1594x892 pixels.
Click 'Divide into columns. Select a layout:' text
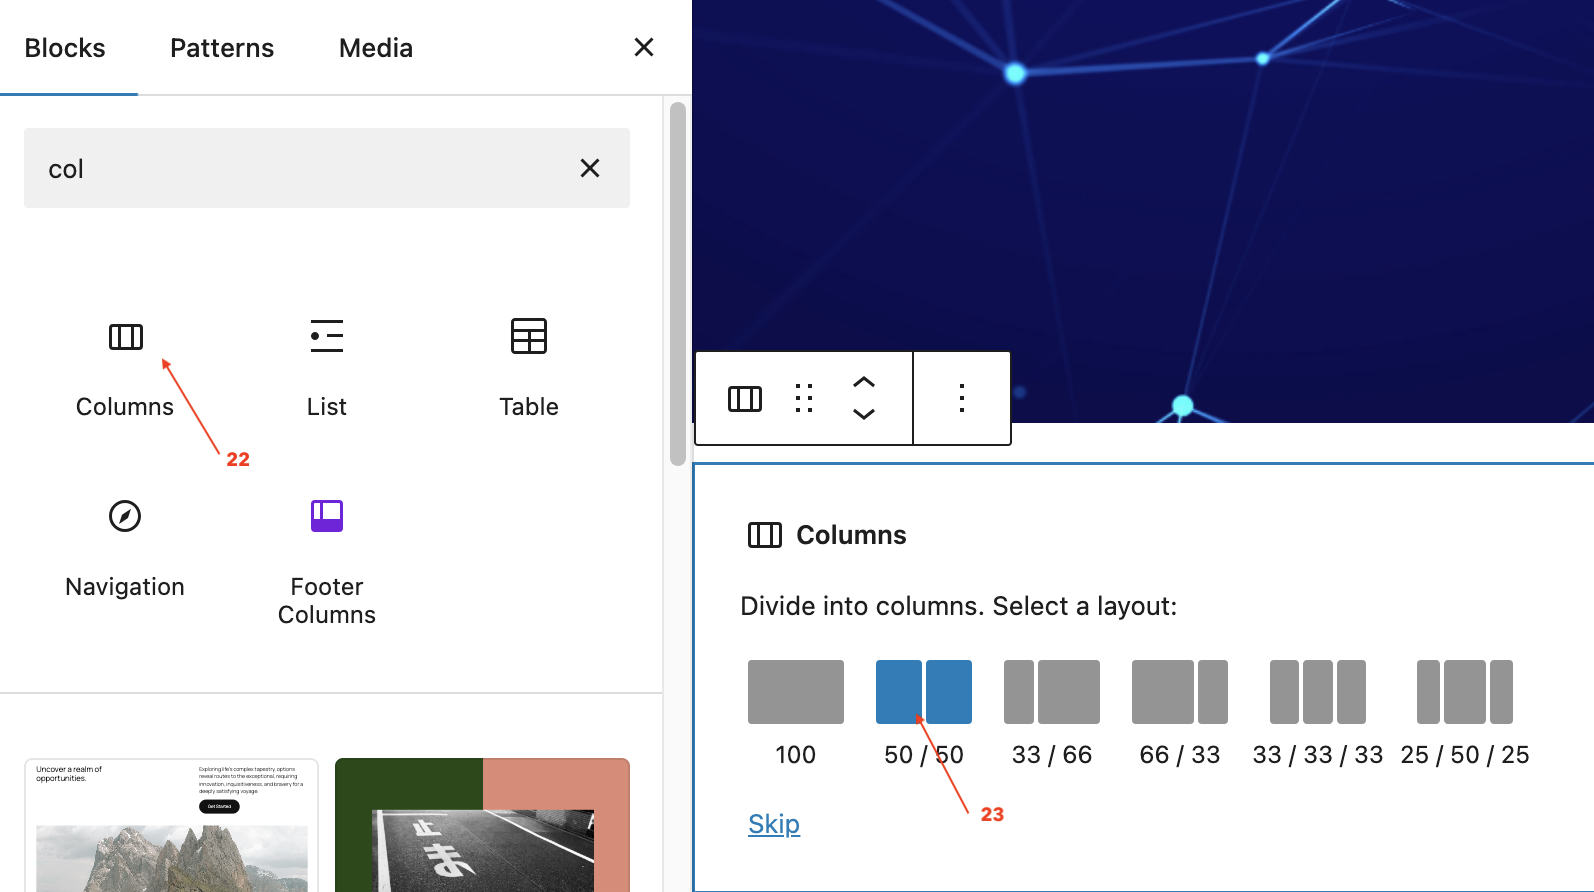[959, 606]
